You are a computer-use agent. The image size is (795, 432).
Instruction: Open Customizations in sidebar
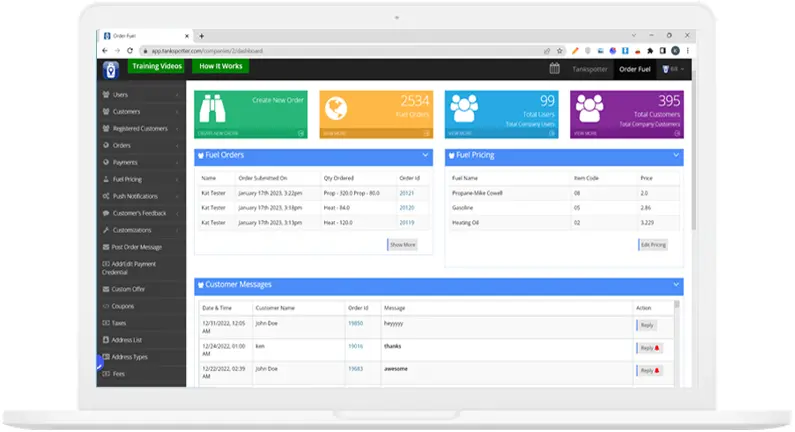click(x=141, y=230)
